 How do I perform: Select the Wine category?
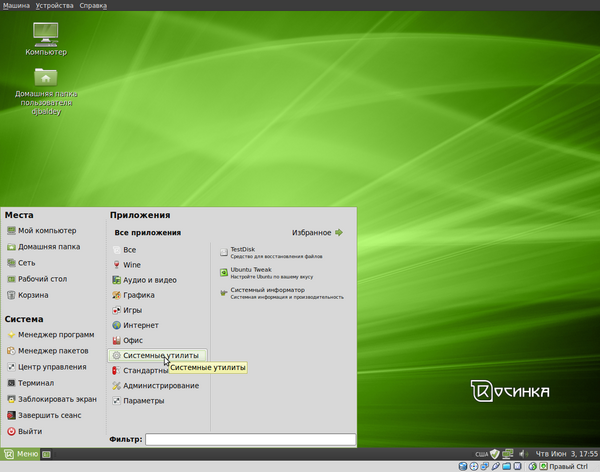[132, 265]
